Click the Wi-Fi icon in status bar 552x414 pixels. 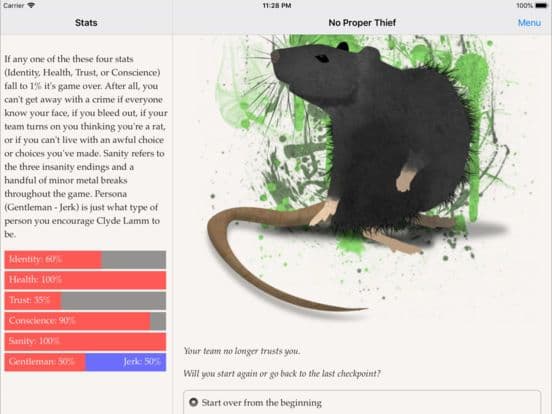31,6
